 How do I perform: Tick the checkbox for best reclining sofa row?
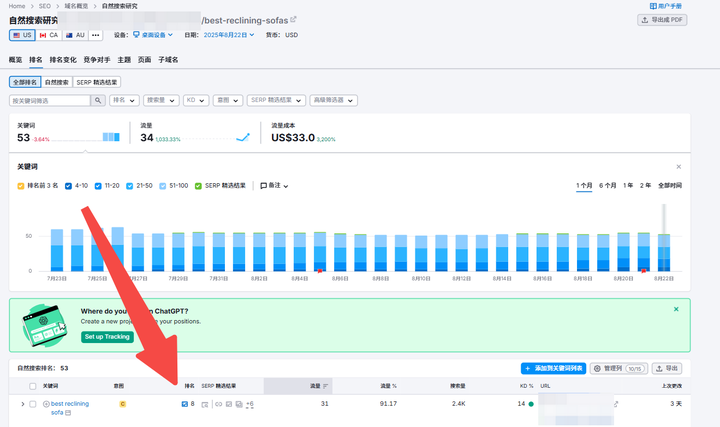(33, 404)
